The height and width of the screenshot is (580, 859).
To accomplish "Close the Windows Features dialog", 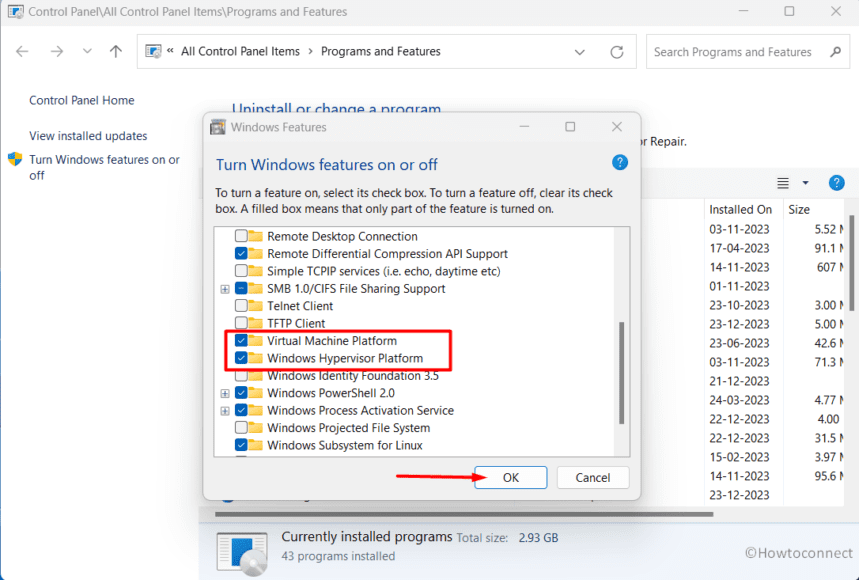I will tap(617, 127).
